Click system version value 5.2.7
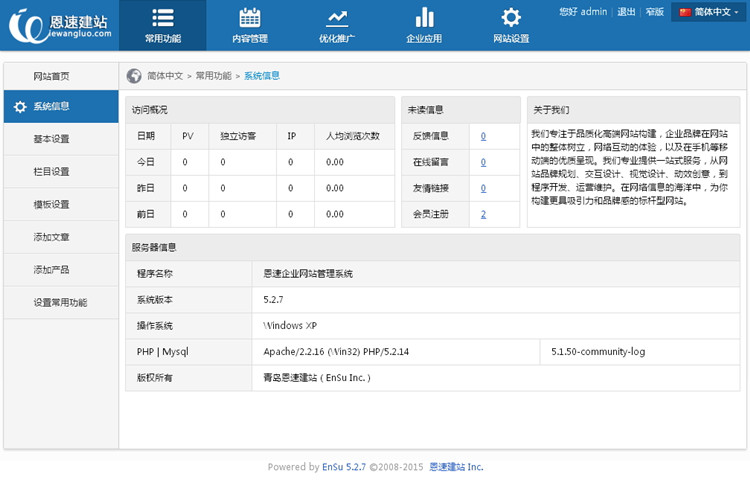Screen dimensions: 750x485 pos(273,300)
